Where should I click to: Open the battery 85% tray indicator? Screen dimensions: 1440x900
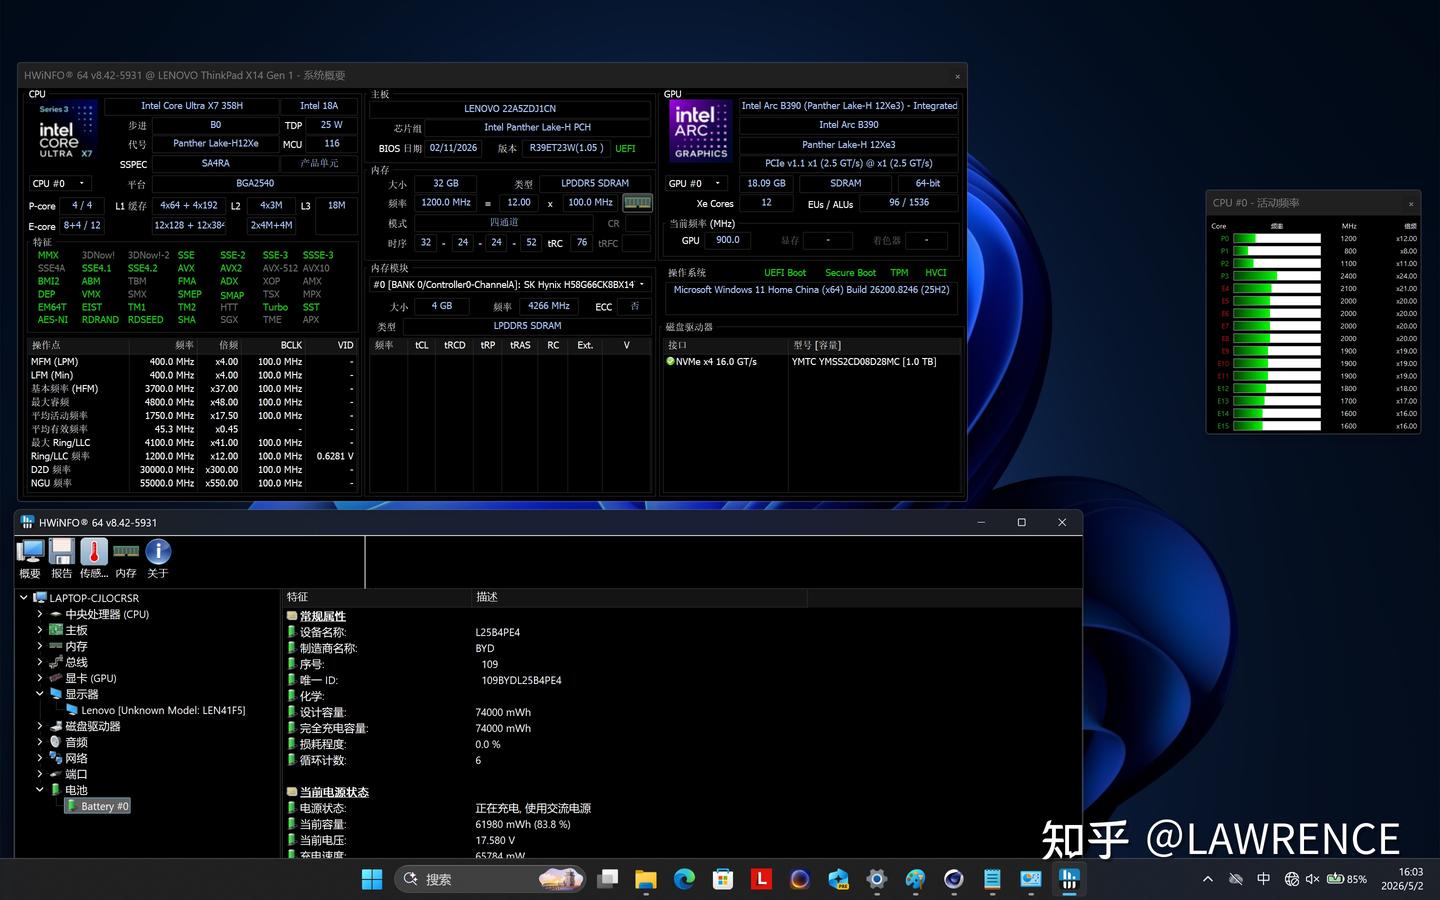click(x=1347, y=879)
